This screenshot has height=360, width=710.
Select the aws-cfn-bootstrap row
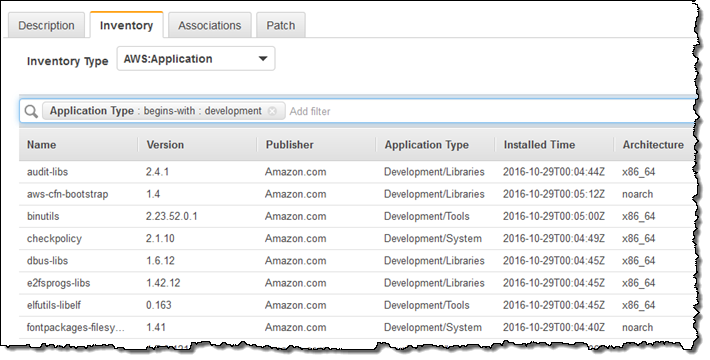[358, 194]
